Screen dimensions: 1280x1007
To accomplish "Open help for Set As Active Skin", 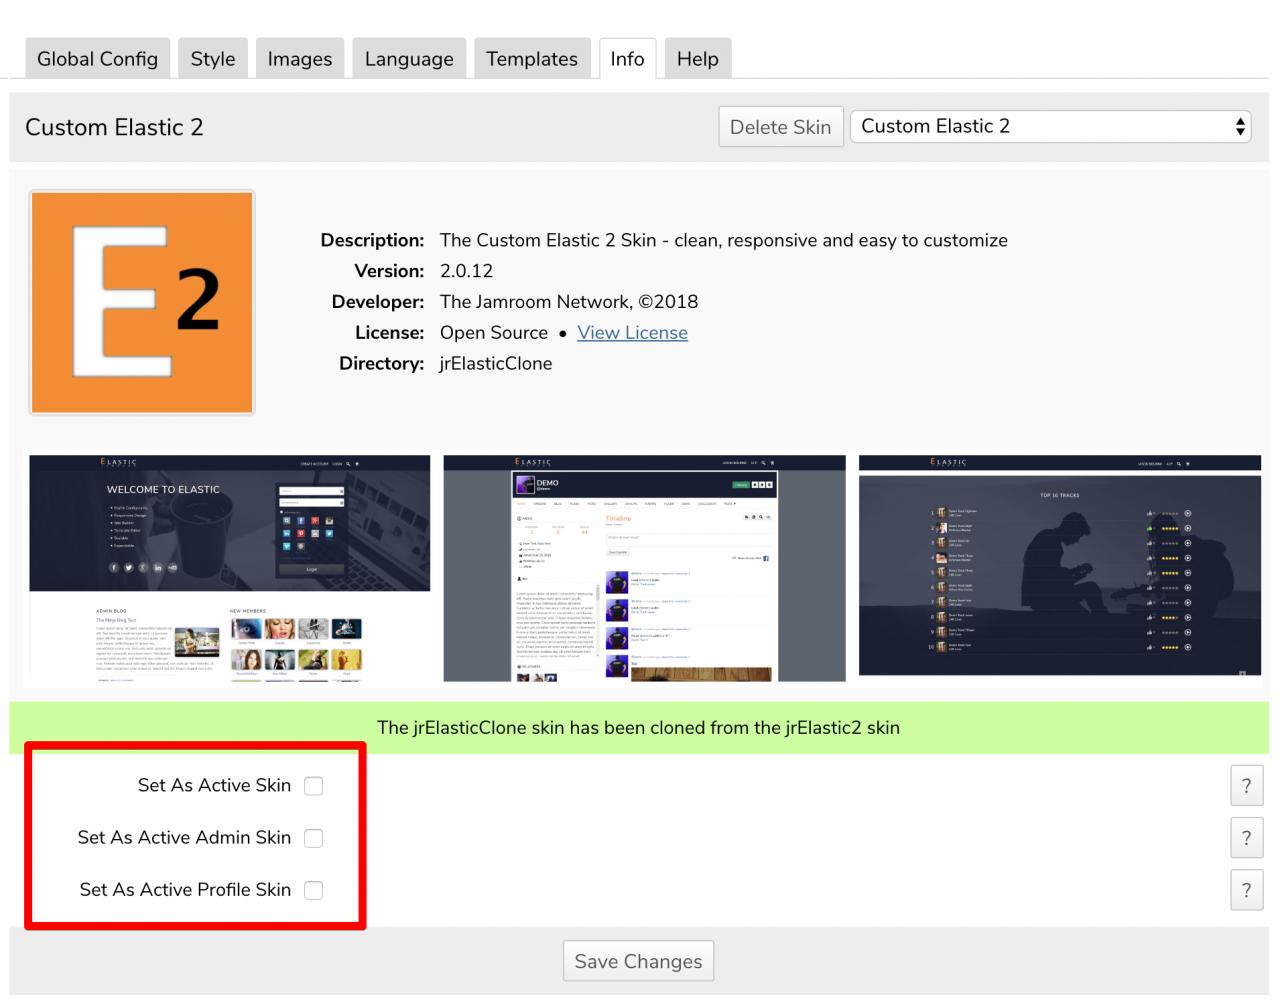I will pos(1246,786).
